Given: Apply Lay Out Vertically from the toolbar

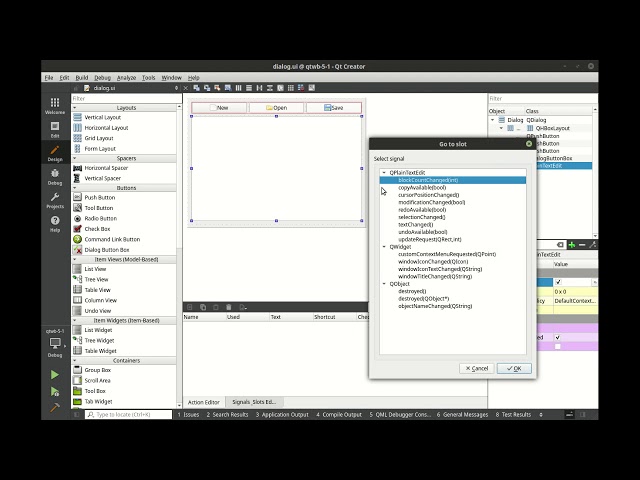Looking at the screenshot, I should pos(249,88).
